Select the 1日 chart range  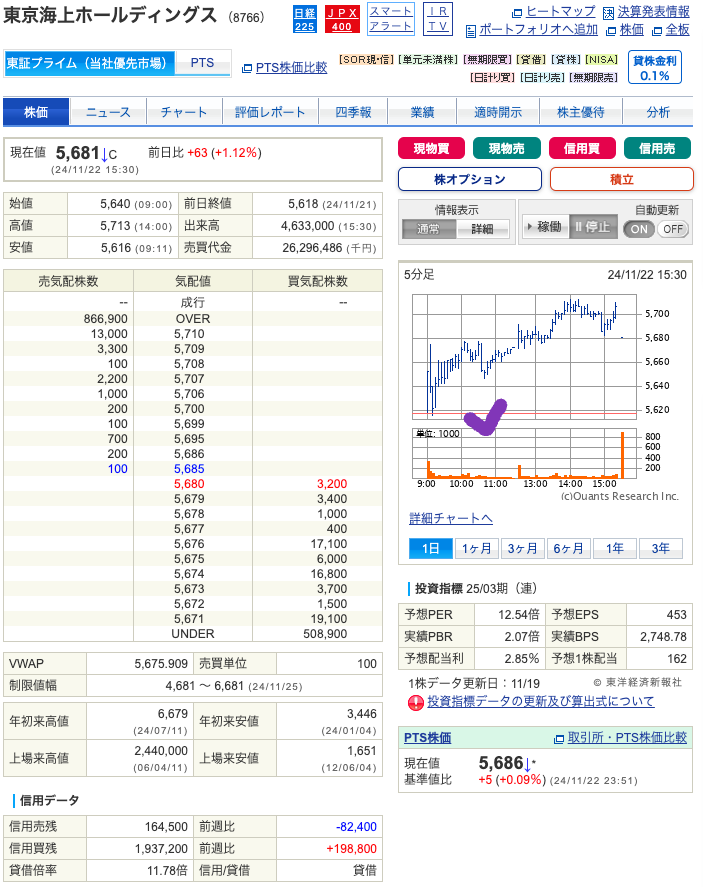(430, 548)
